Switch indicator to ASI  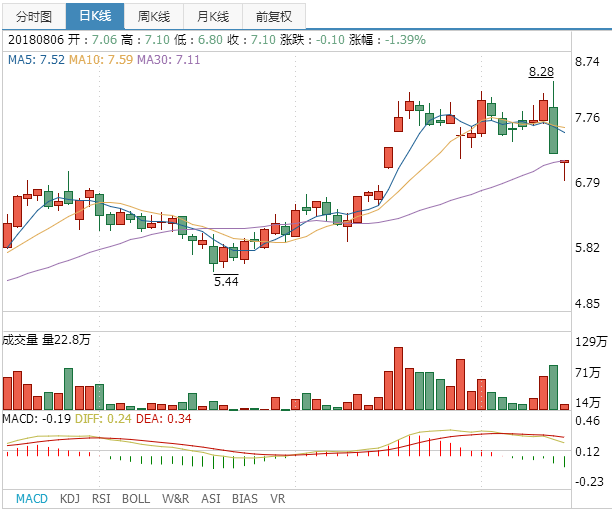[211, 499]
